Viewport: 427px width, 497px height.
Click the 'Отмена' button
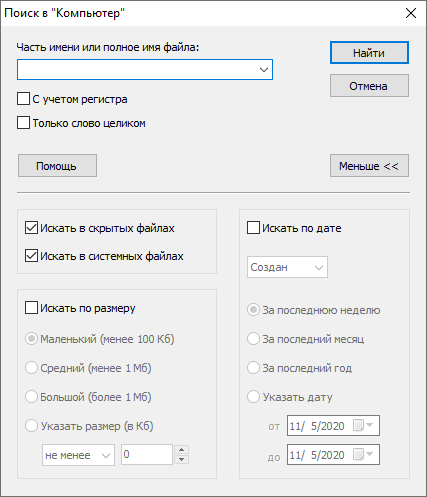369,86
